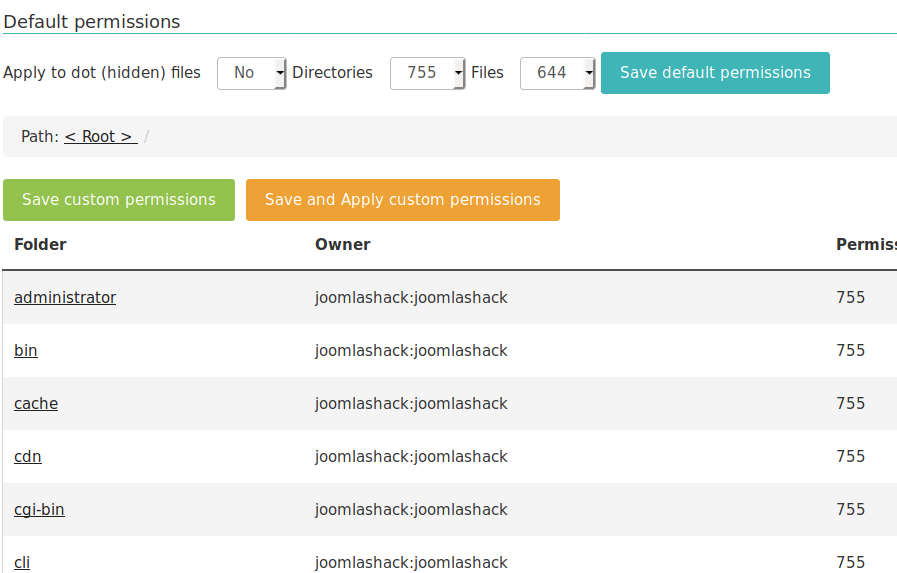Click the Owner column header
The image size is (897, 573).
[x=343, y=245]
